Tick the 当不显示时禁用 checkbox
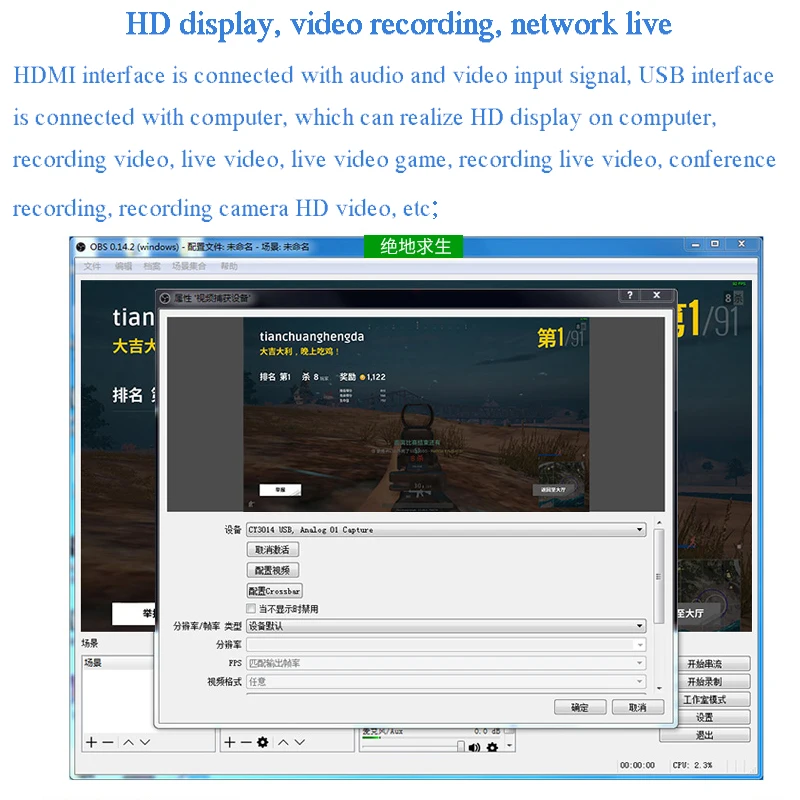The height and width of the screenshot is (800, 800). pos(251,609)
